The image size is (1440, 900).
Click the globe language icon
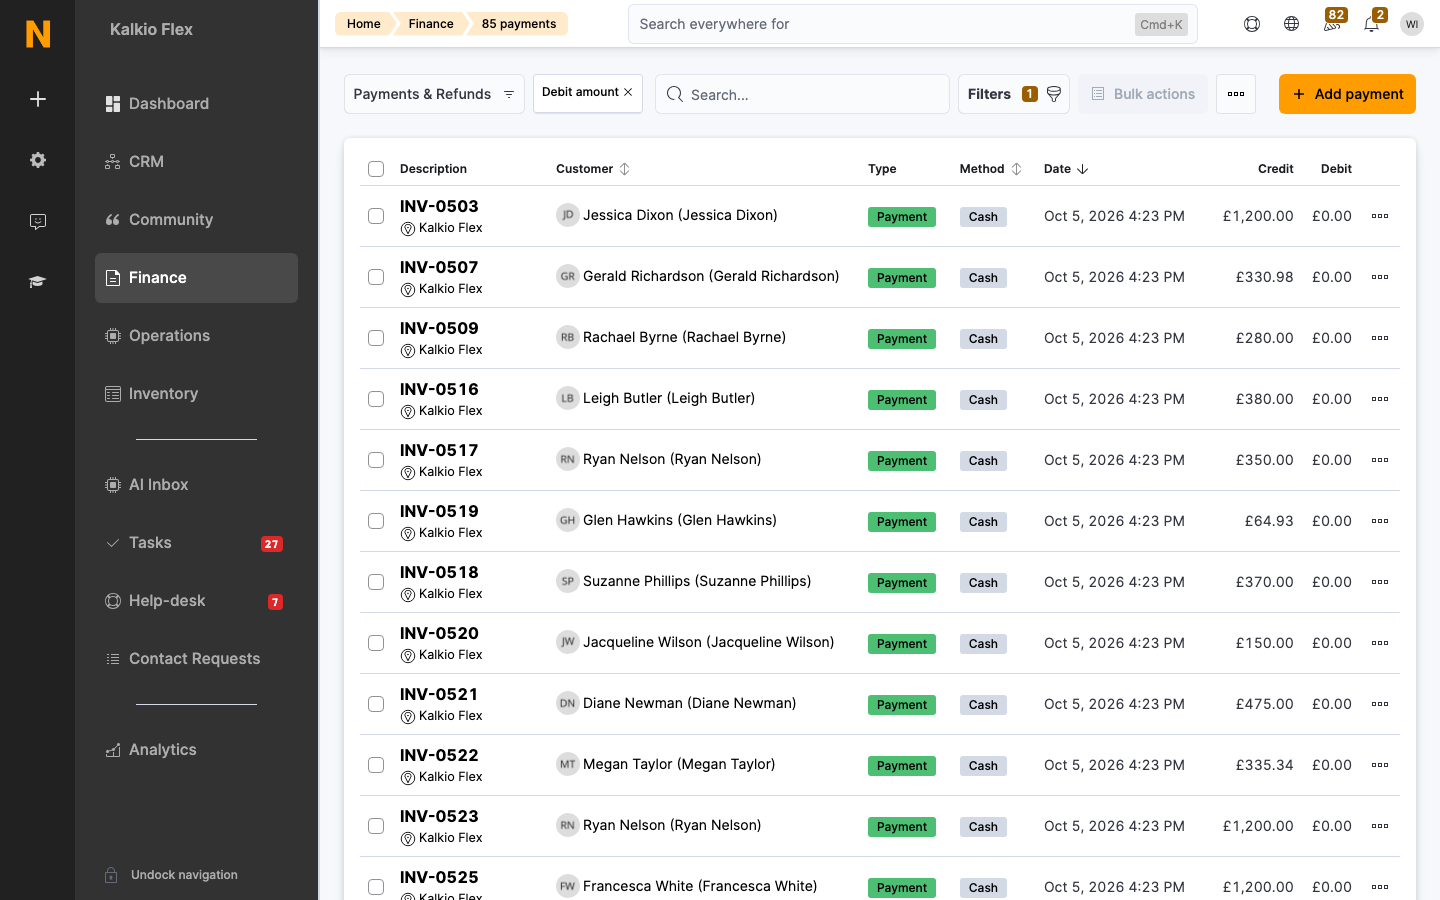(x=1291, y=24)
